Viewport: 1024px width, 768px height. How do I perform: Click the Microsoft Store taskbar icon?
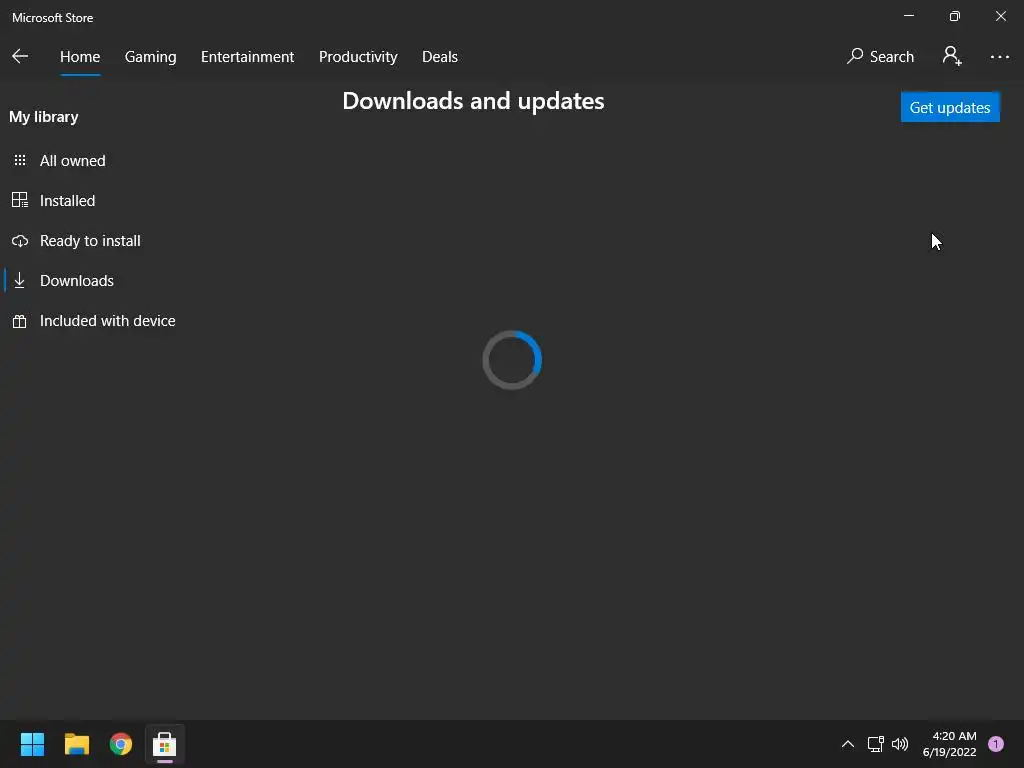click(165, 744)
